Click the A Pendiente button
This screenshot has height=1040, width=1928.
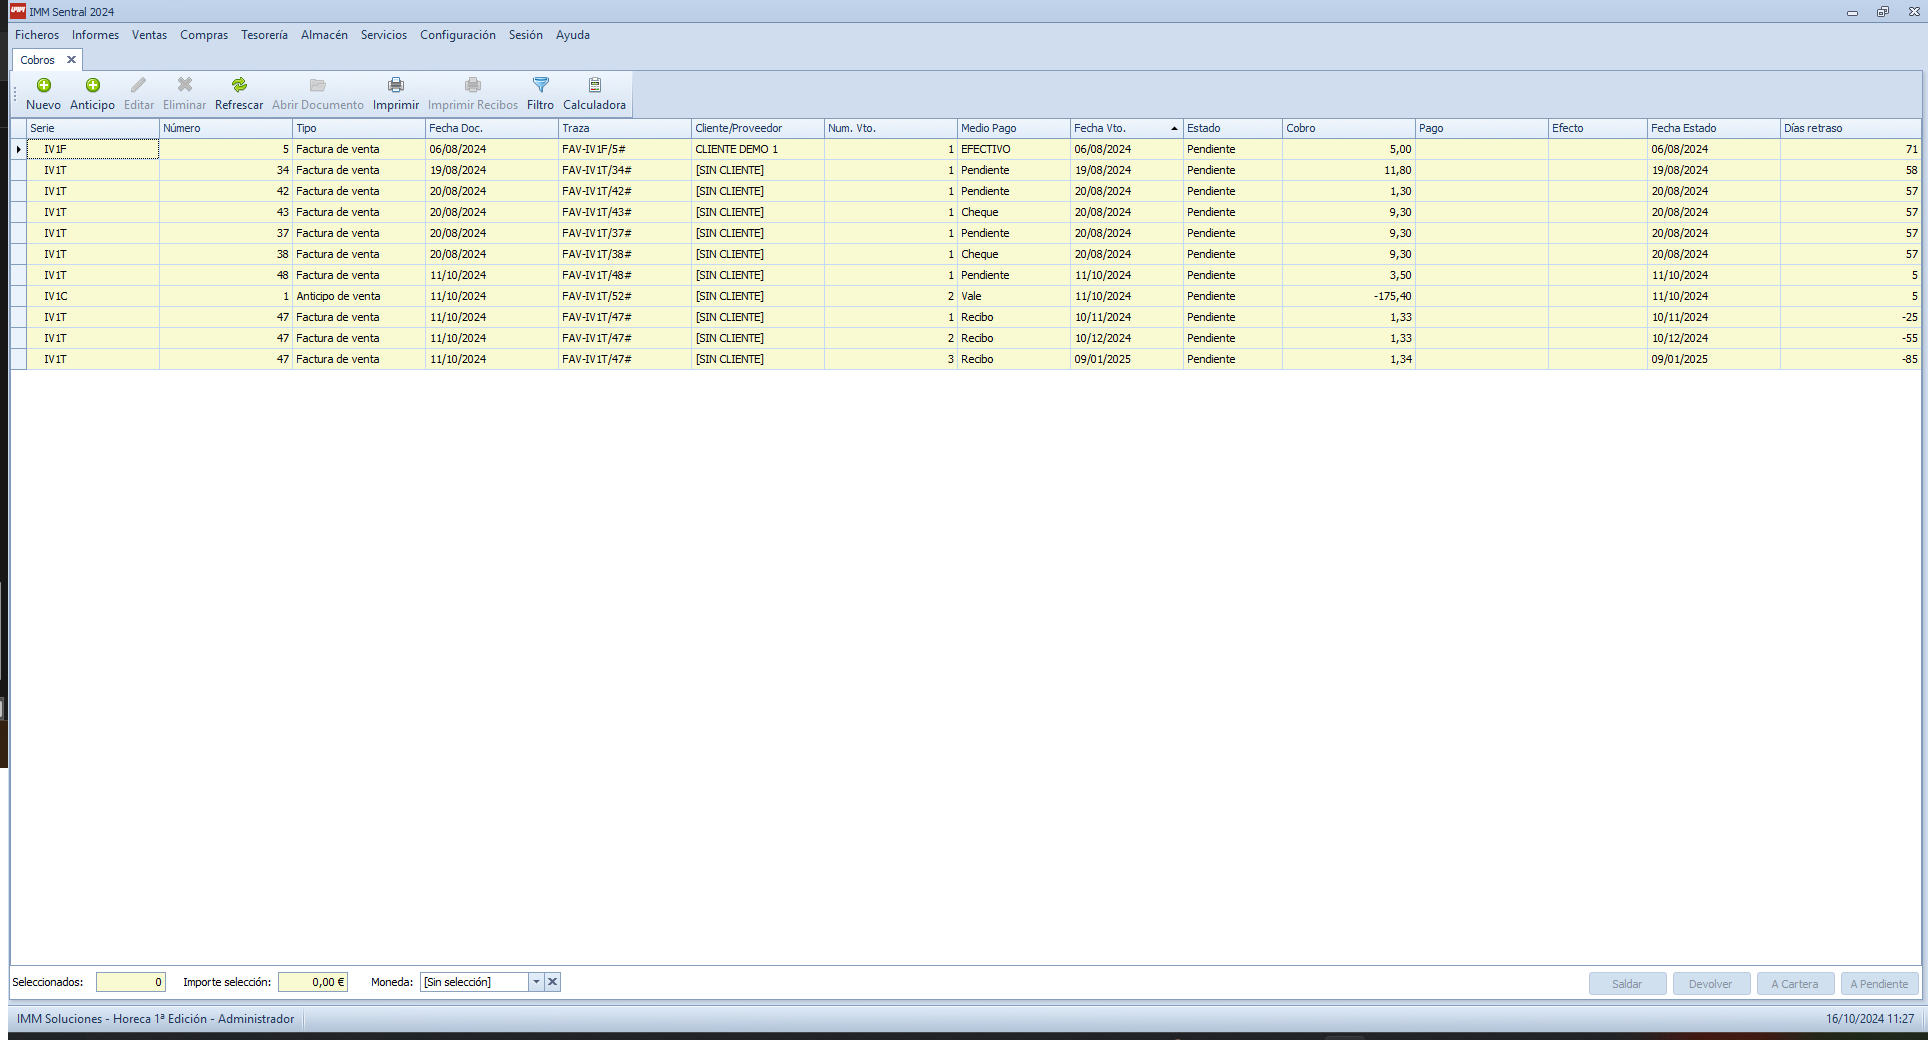pyautogui.click(x=1879, y=984)
